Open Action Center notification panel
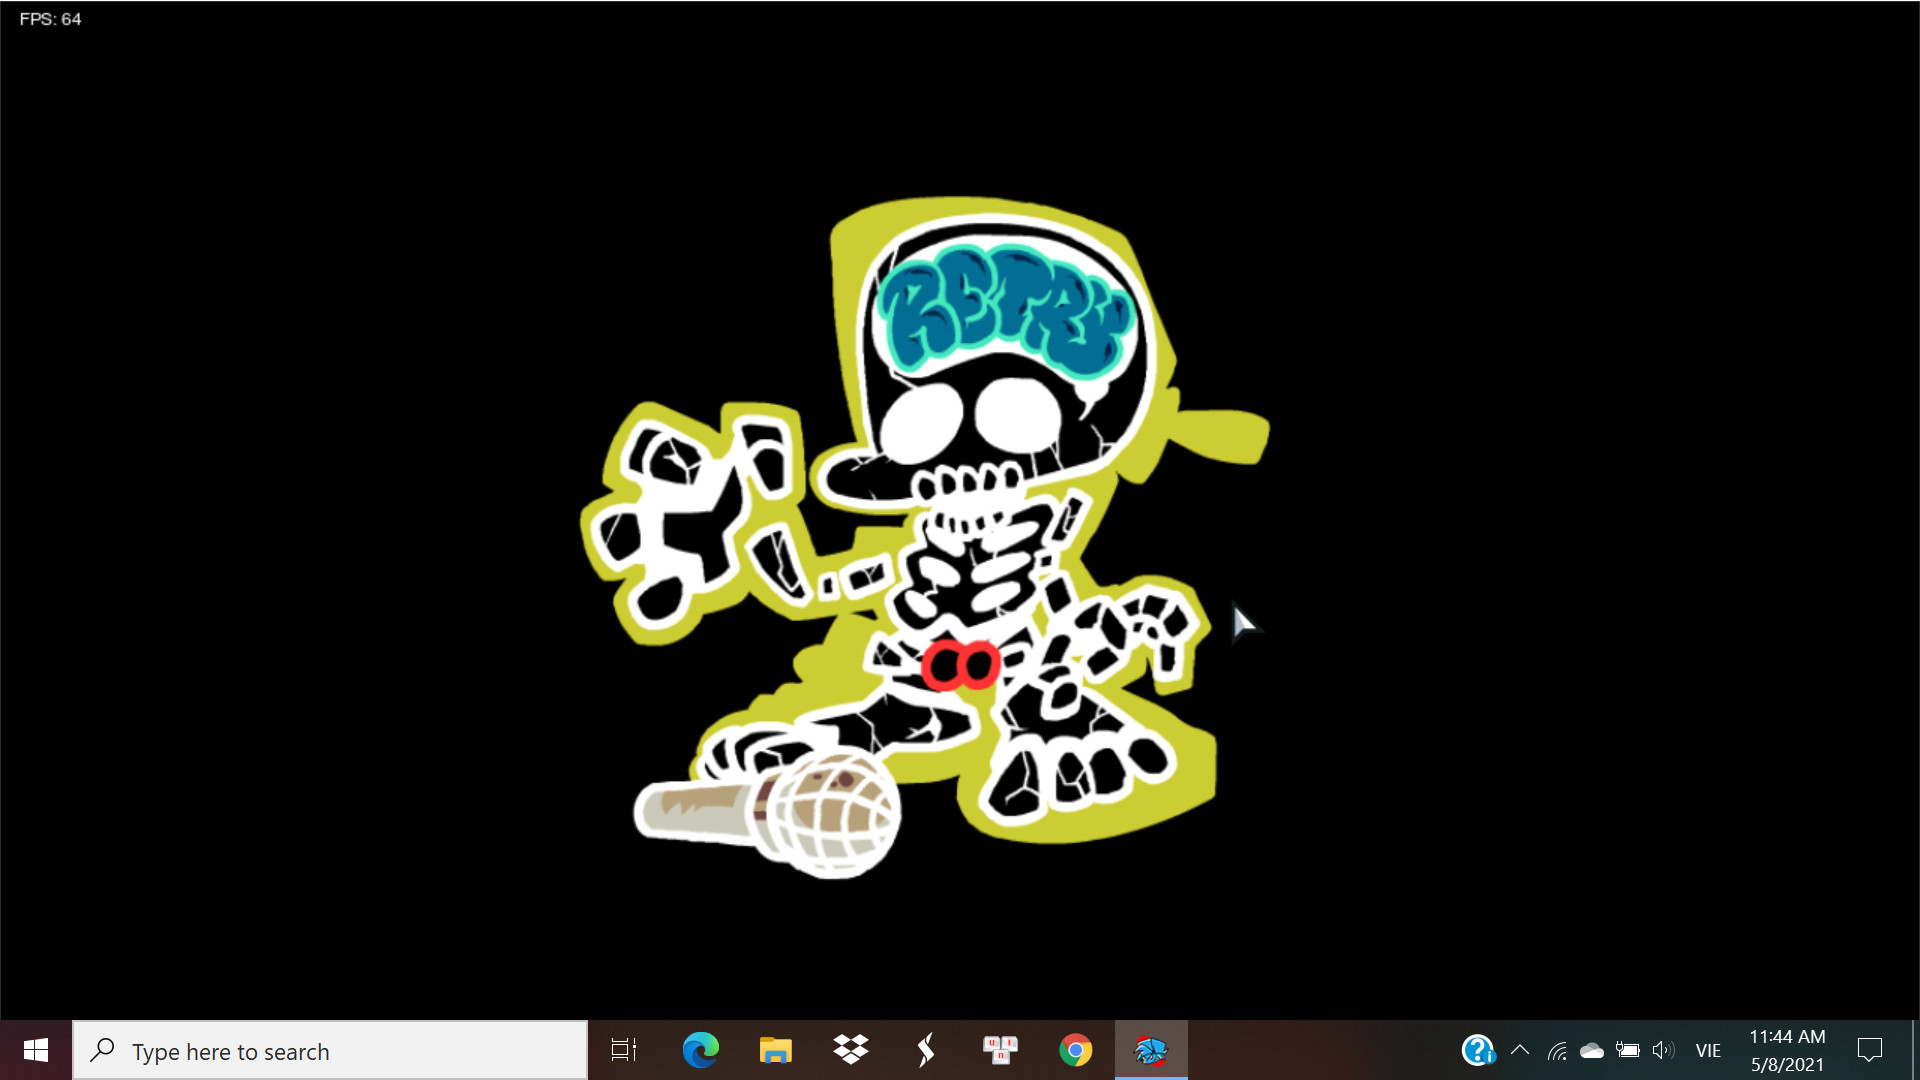The image size is (1920, 1080). pos(1870,1050)
